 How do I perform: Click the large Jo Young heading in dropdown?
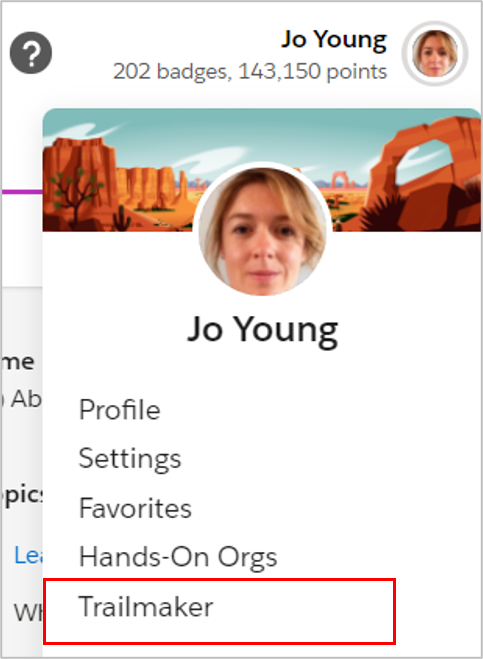(x=262, y=330)
